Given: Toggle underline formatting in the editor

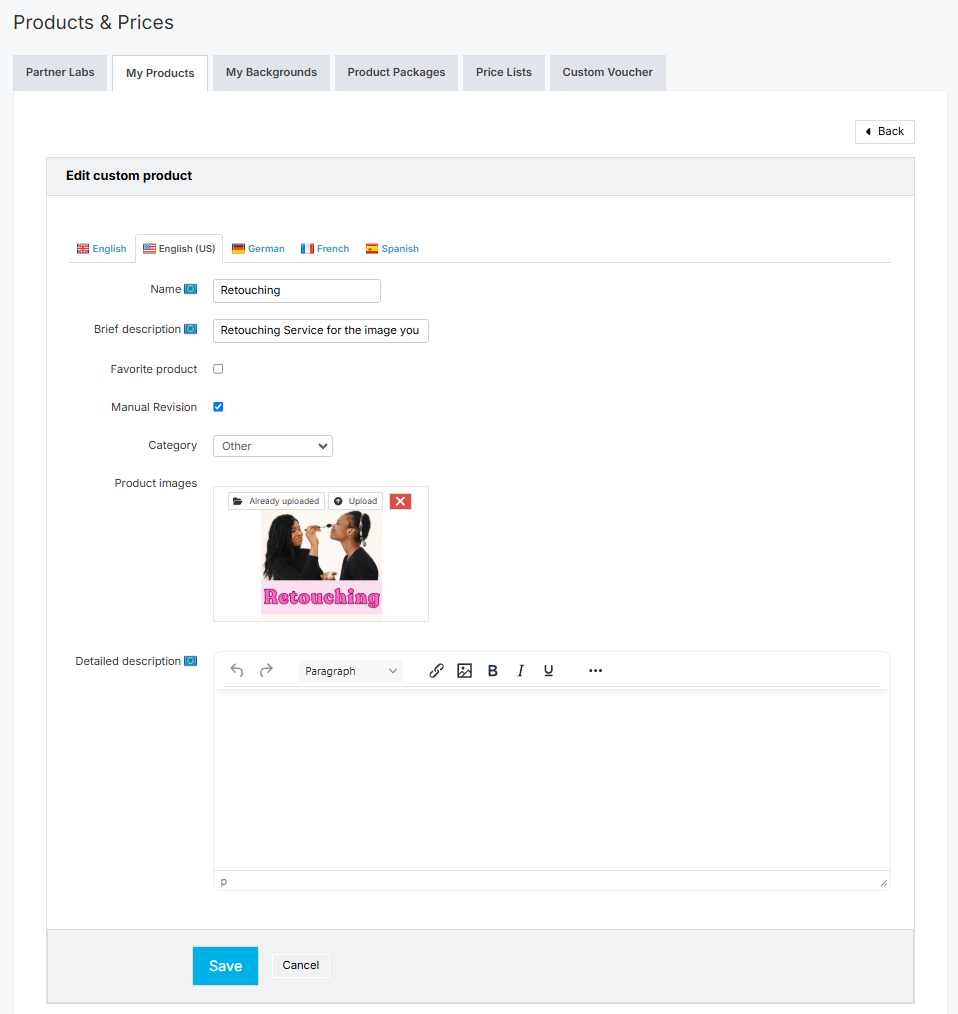Looking at the screenshot, I should pyautogui.click(x=549, y=671).
